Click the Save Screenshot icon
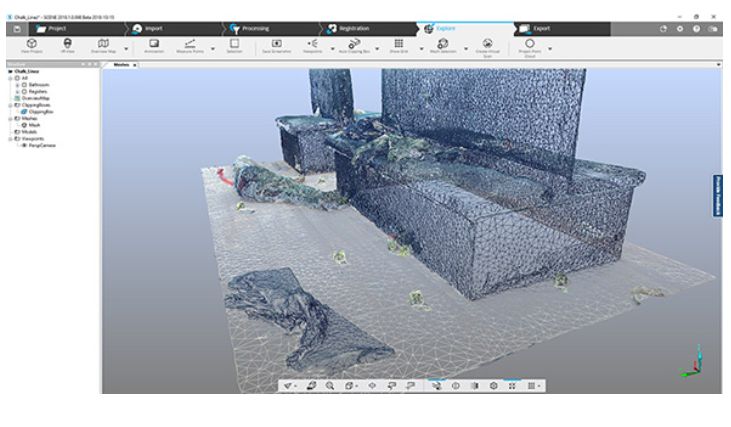 tap(276, 43)
